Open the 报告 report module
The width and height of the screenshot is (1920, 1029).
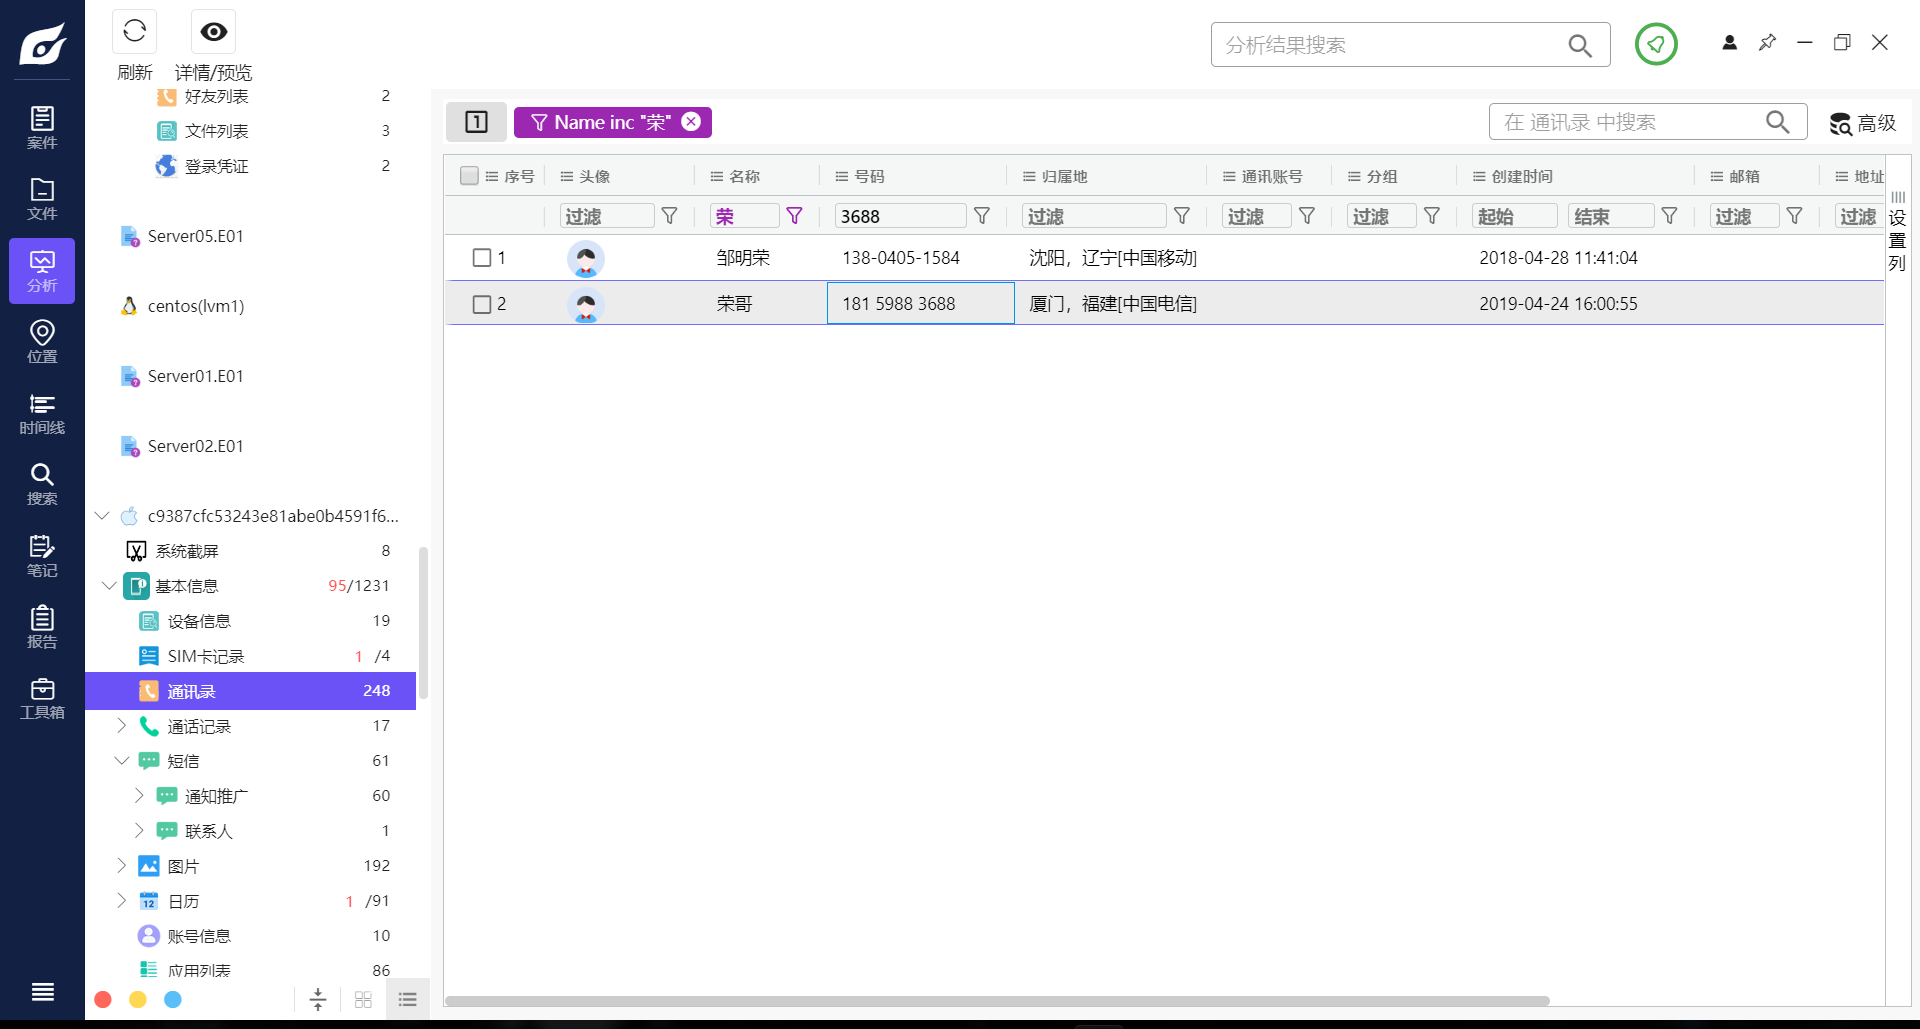pos(41,626)
